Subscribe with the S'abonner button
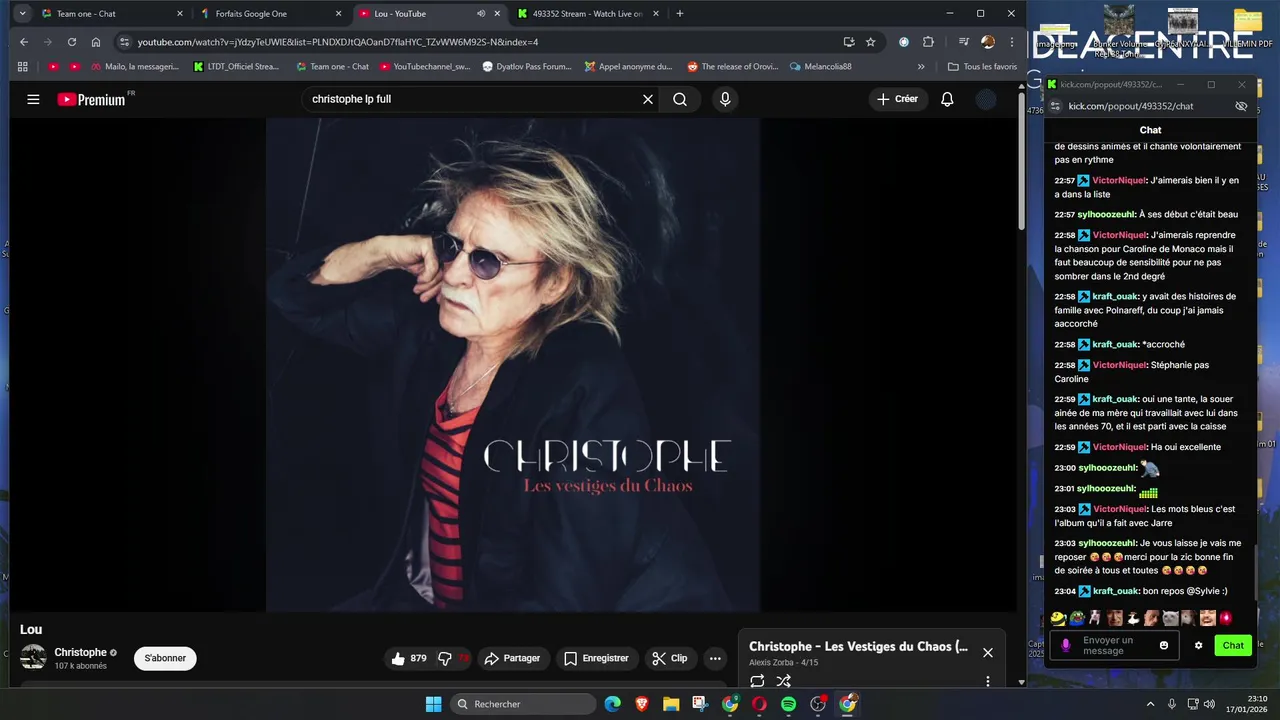 tap(165, 658)
